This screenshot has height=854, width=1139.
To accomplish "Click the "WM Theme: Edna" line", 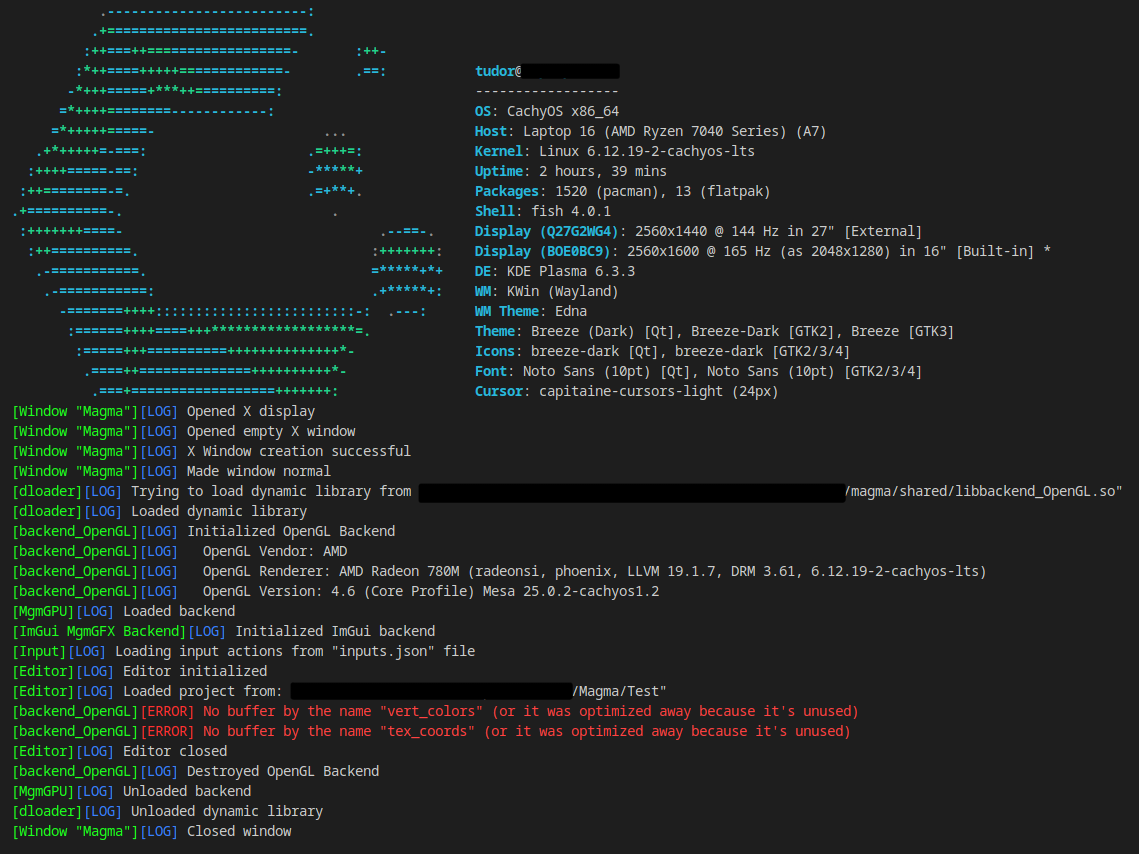I will (x=530, y=311).
